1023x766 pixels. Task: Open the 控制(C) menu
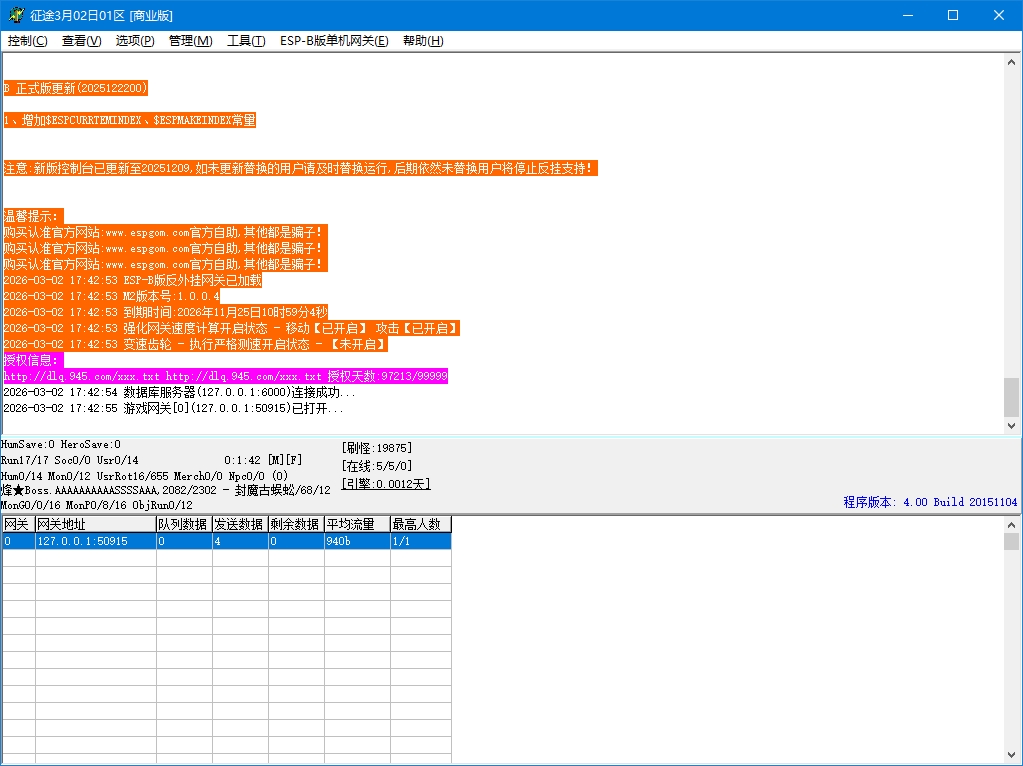pyautogui.click(x=28, y=41)
